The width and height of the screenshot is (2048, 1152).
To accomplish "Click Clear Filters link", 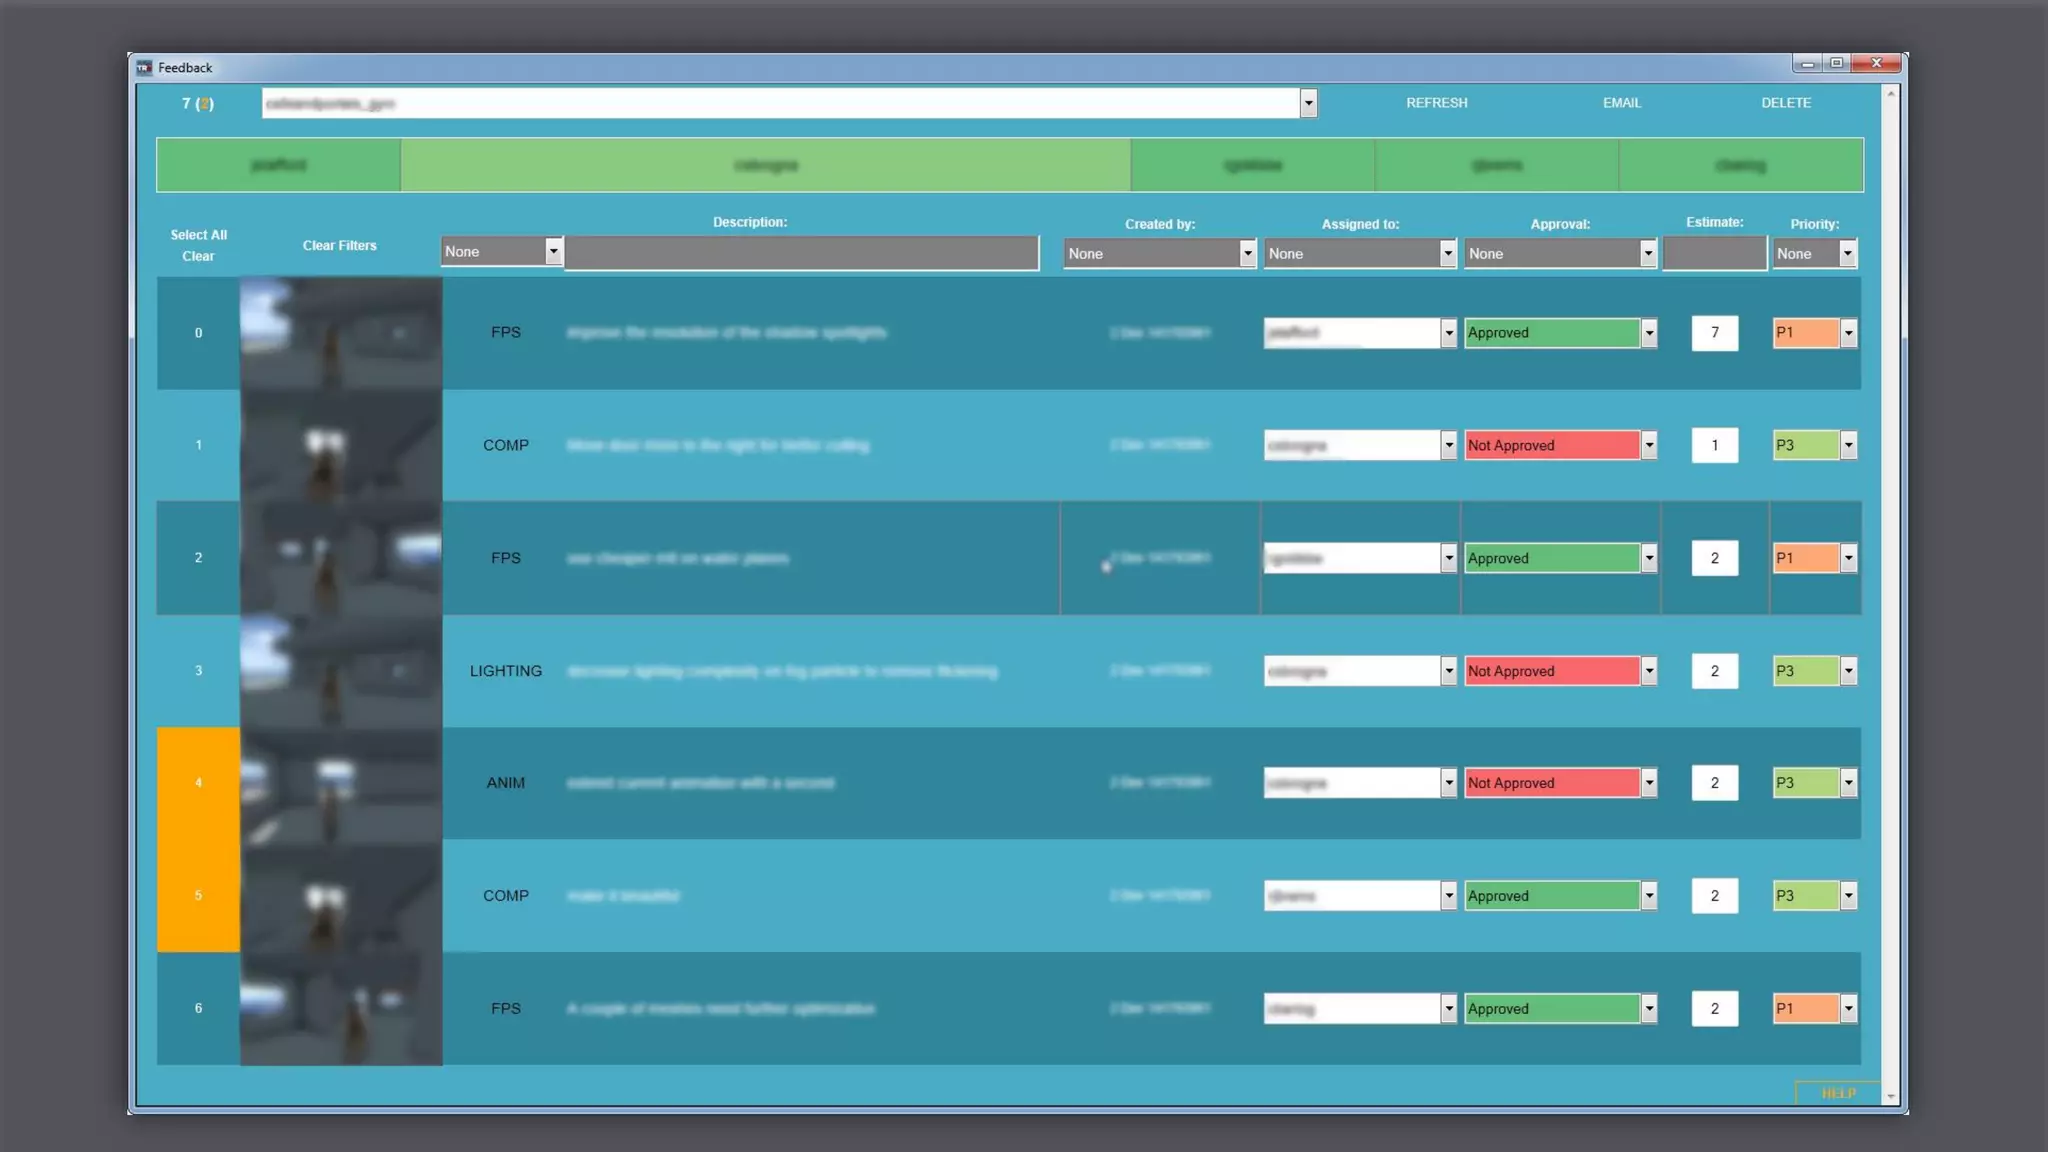I will point(339,245).
